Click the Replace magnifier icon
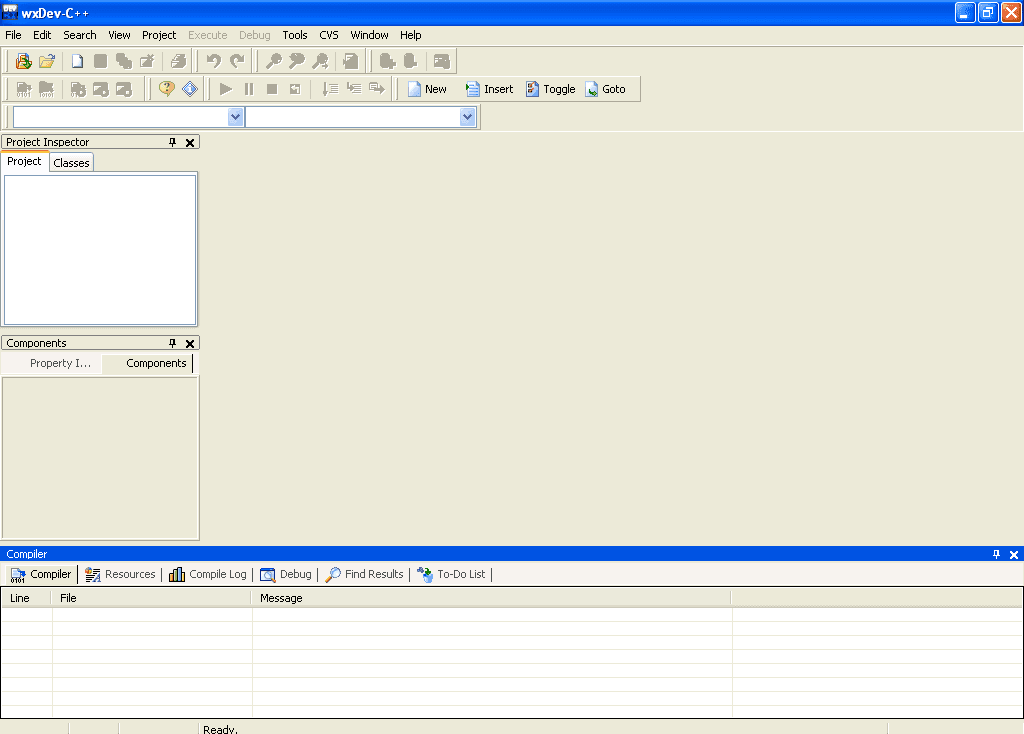 pos(296,61)
